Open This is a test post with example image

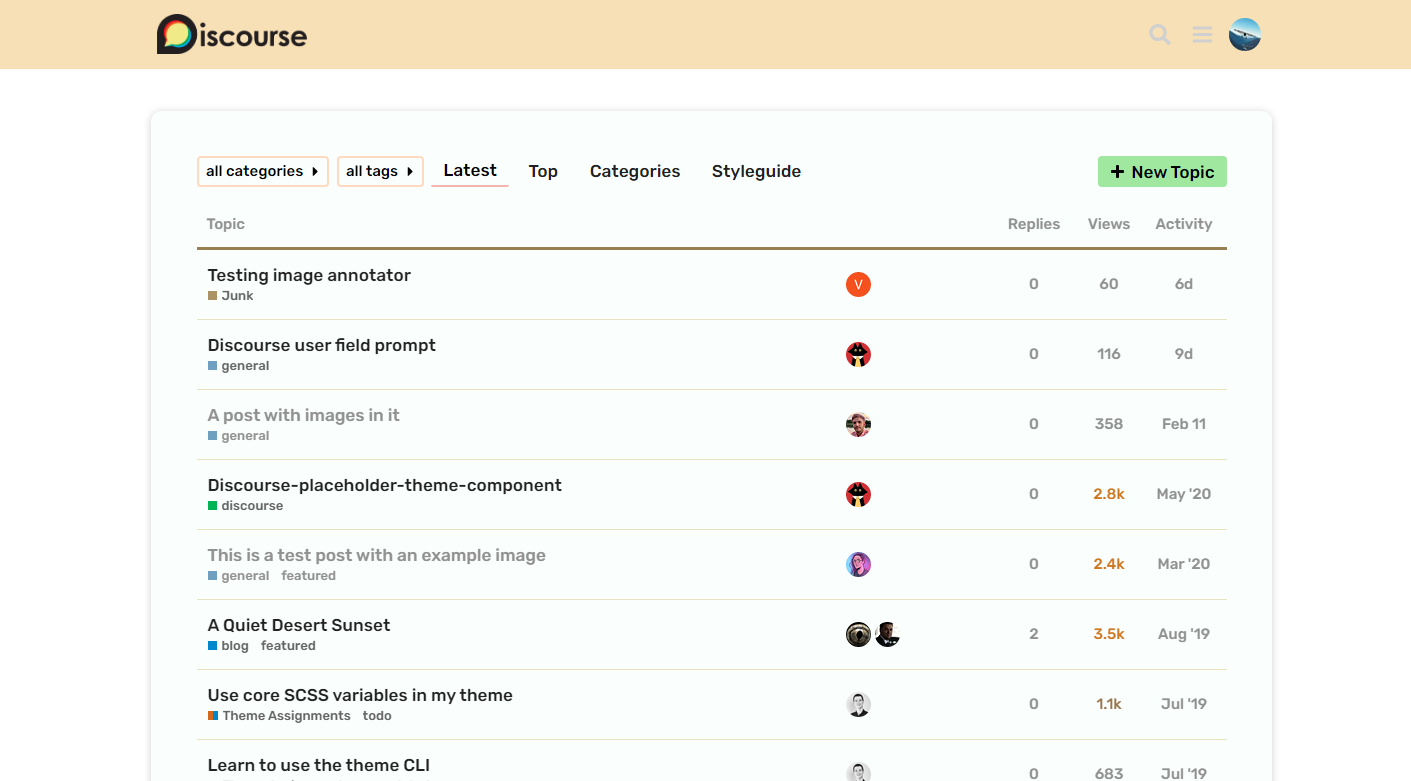click(376, 555)
